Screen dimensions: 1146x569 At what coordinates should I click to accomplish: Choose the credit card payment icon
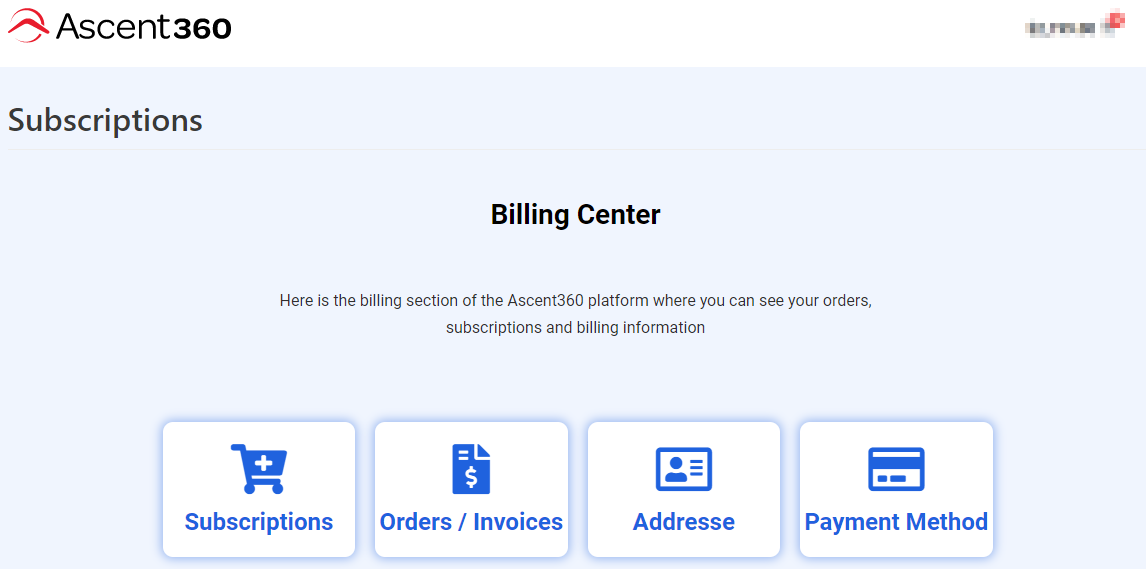(x=896, y=469)
